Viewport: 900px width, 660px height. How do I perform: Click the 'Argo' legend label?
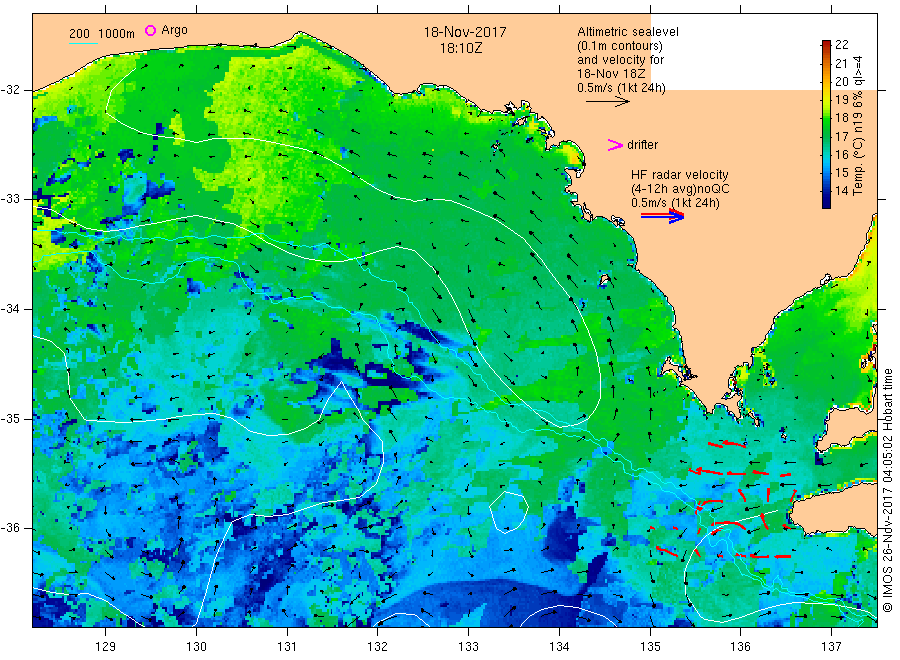pos(174,30)
